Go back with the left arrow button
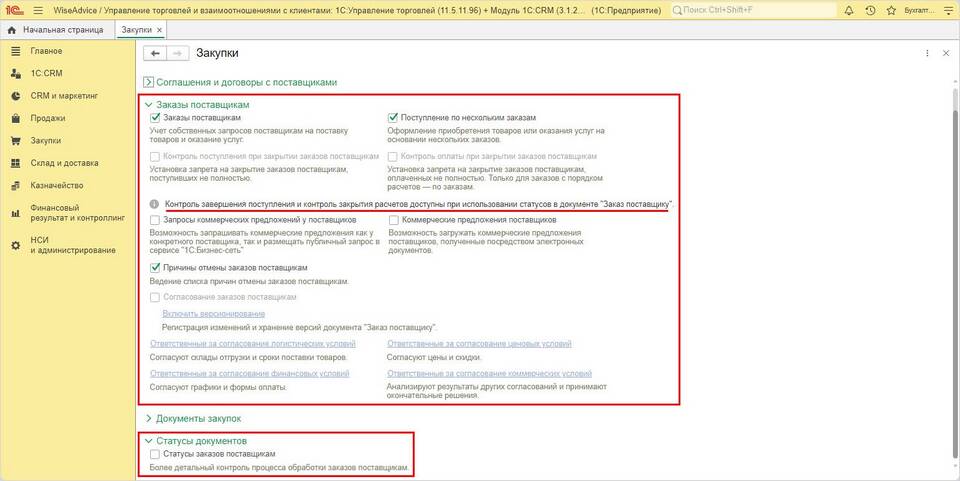 pos(154,54)
